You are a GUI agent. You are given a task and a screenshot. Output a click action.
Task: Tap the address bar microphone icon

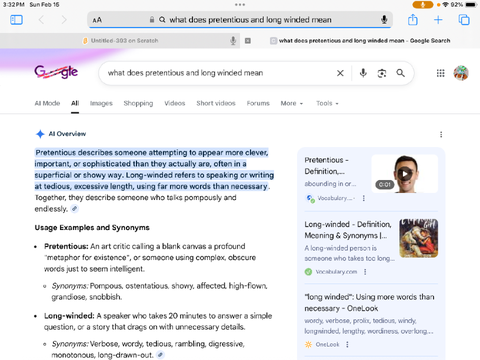click(x=384, y=20)
